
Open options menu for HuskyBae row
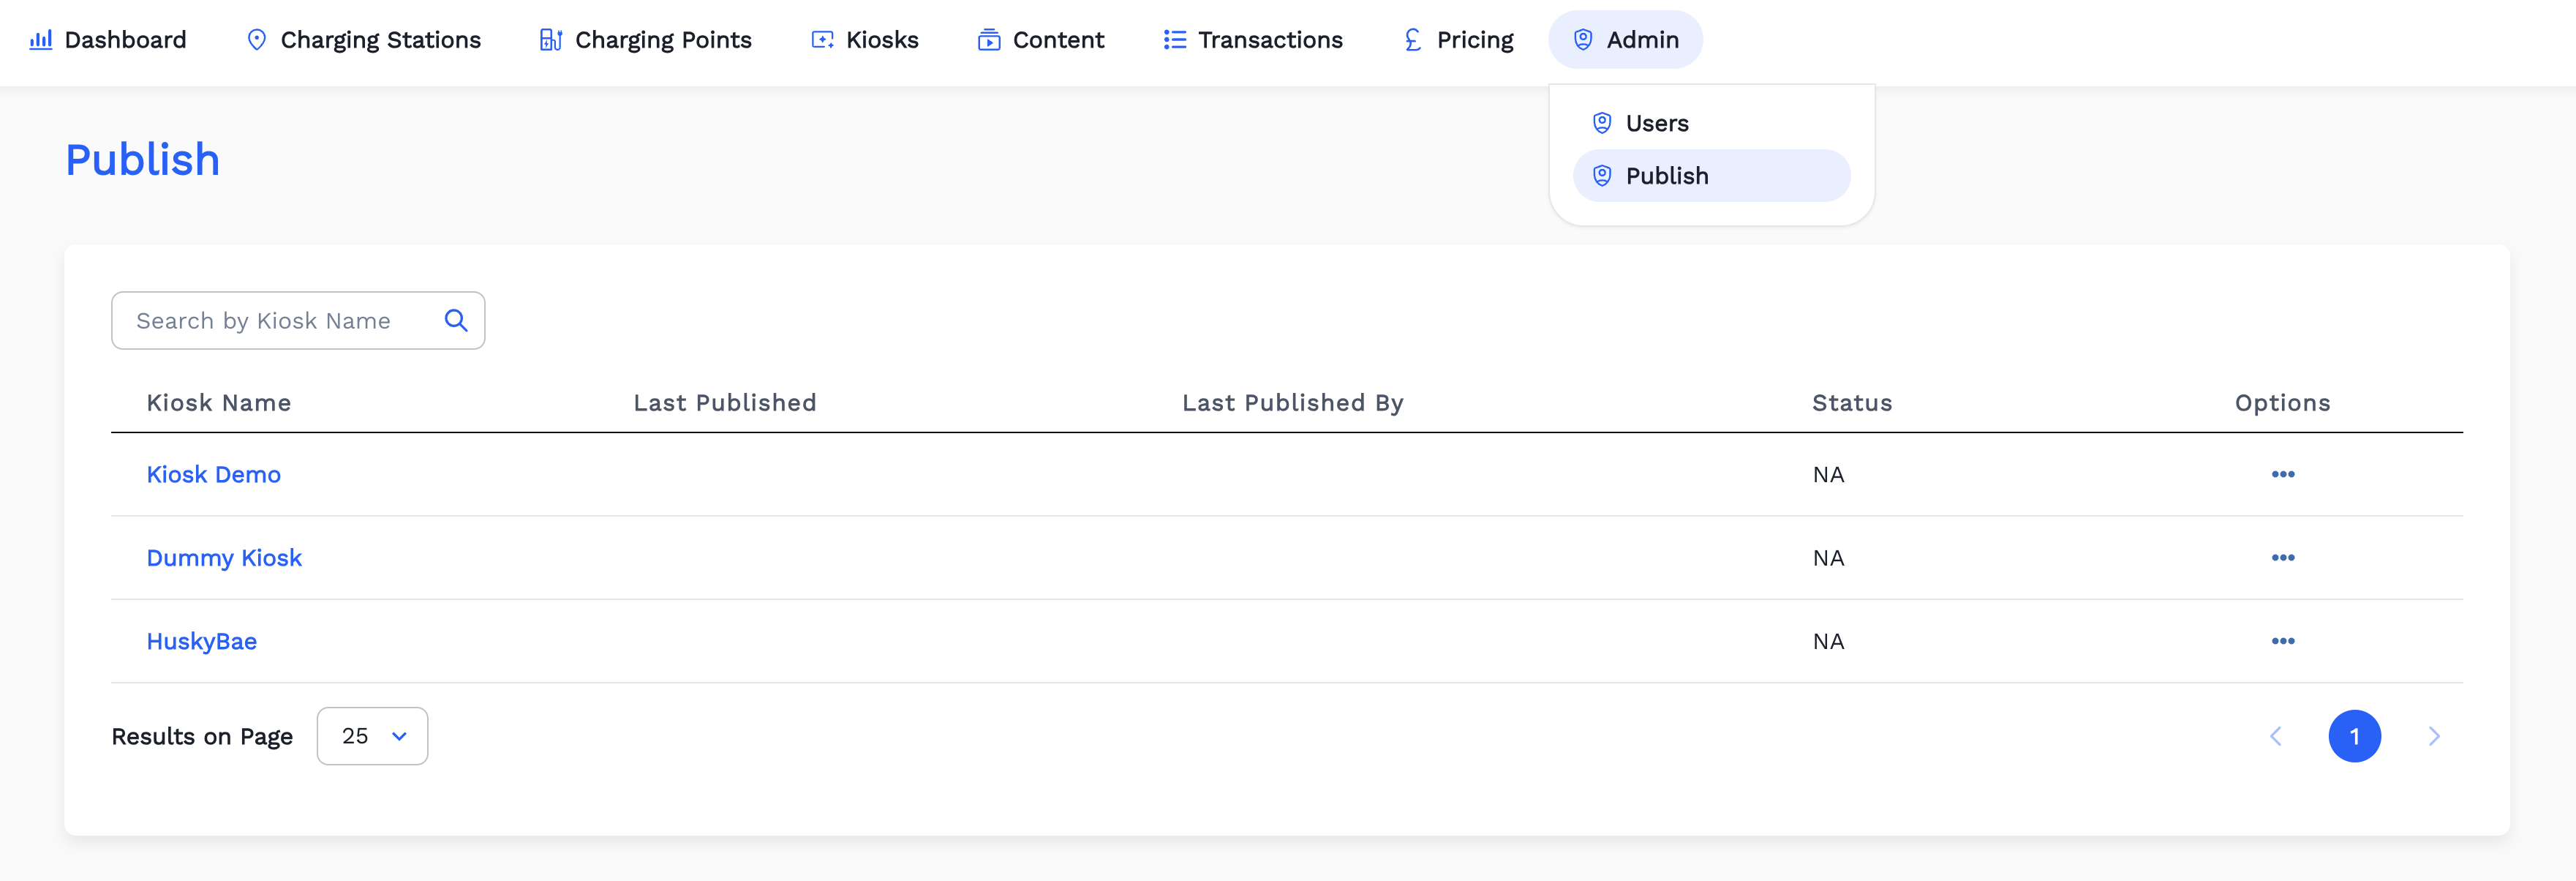(2282, 641)
